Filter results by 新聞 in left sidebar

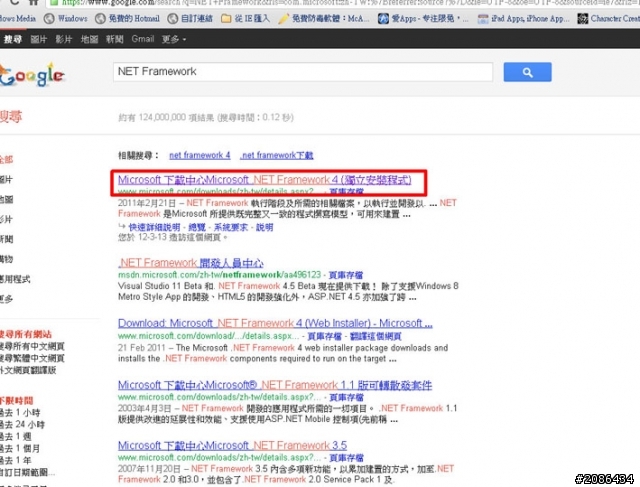point(7,239)
